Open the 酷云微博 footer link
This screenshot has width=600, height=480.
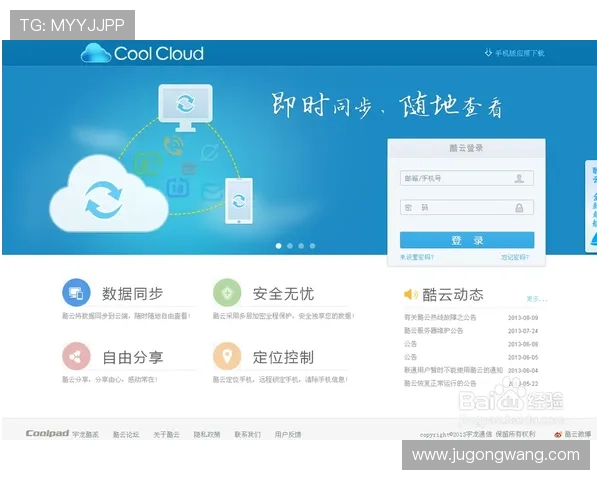[577, 434]
